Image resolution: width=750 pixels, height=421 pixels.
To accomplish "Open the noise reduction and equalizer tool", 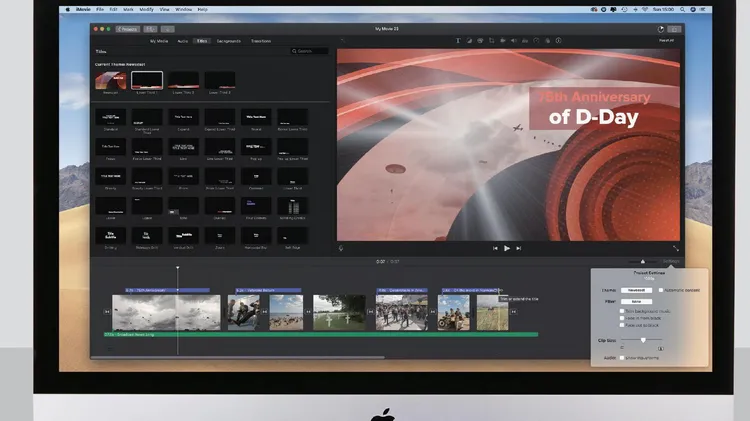I will 525,41.
